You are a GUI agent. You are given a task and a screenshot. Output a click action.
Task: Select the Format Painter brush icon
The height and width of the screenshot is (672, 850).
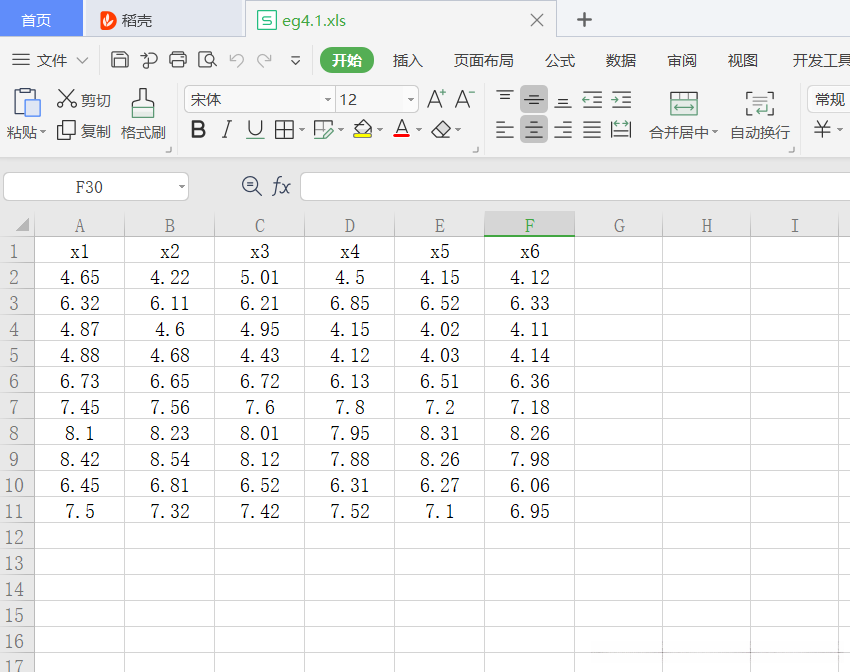(x=143, y=102)
